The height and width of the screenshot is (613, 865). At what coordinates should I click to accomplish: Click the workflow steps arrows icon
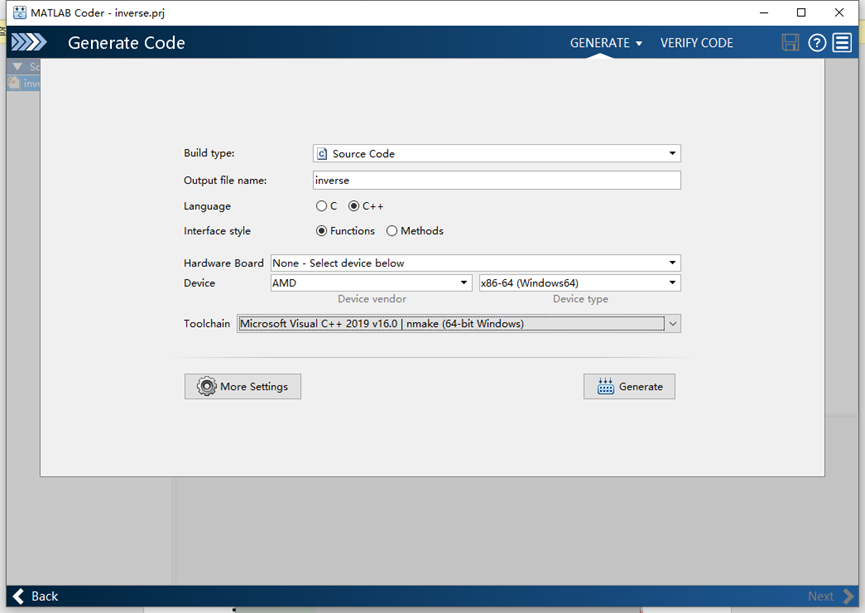point(29,42)
